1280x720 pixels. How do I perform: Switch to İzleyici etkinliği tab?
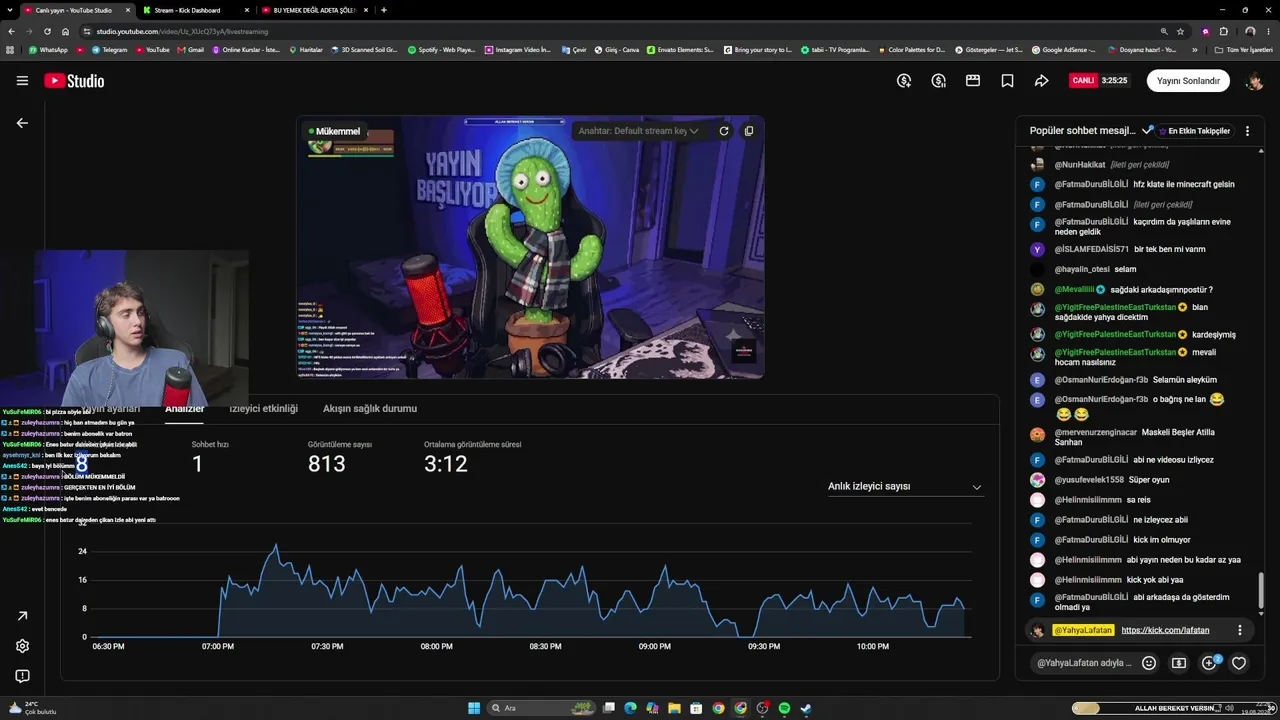click(264, 408)
